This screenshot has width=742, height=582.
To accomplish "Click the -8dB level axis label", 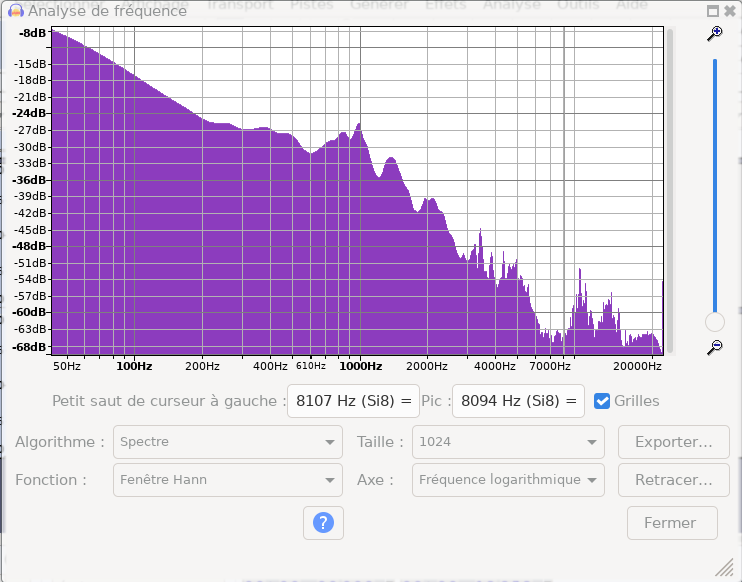I will click(x=32, y=33).
